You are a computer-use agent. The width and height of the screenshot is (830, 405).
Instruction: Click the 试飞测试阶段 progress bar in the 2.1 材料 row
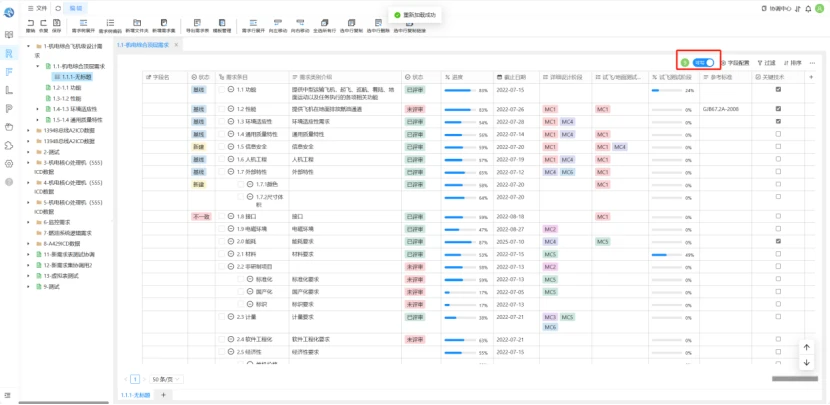[x=666, y=254]
